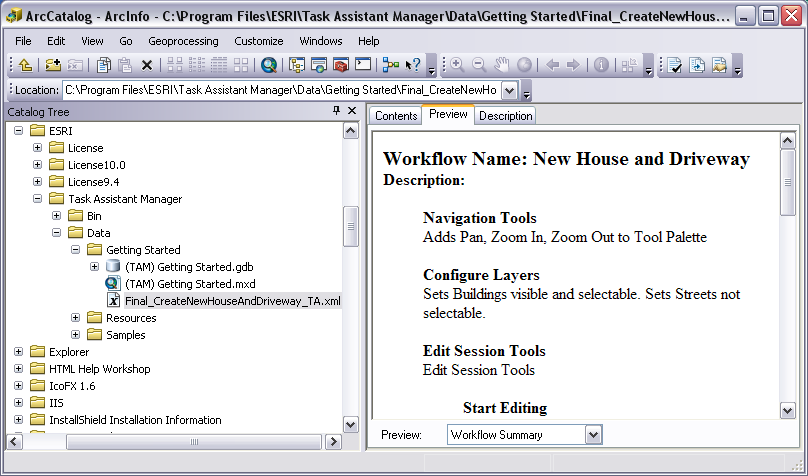The width and height of the screenshot is (808, 476).
Task: Select (TAM) Getting Started.mxd in tree
Action: [x=190, y=284]
